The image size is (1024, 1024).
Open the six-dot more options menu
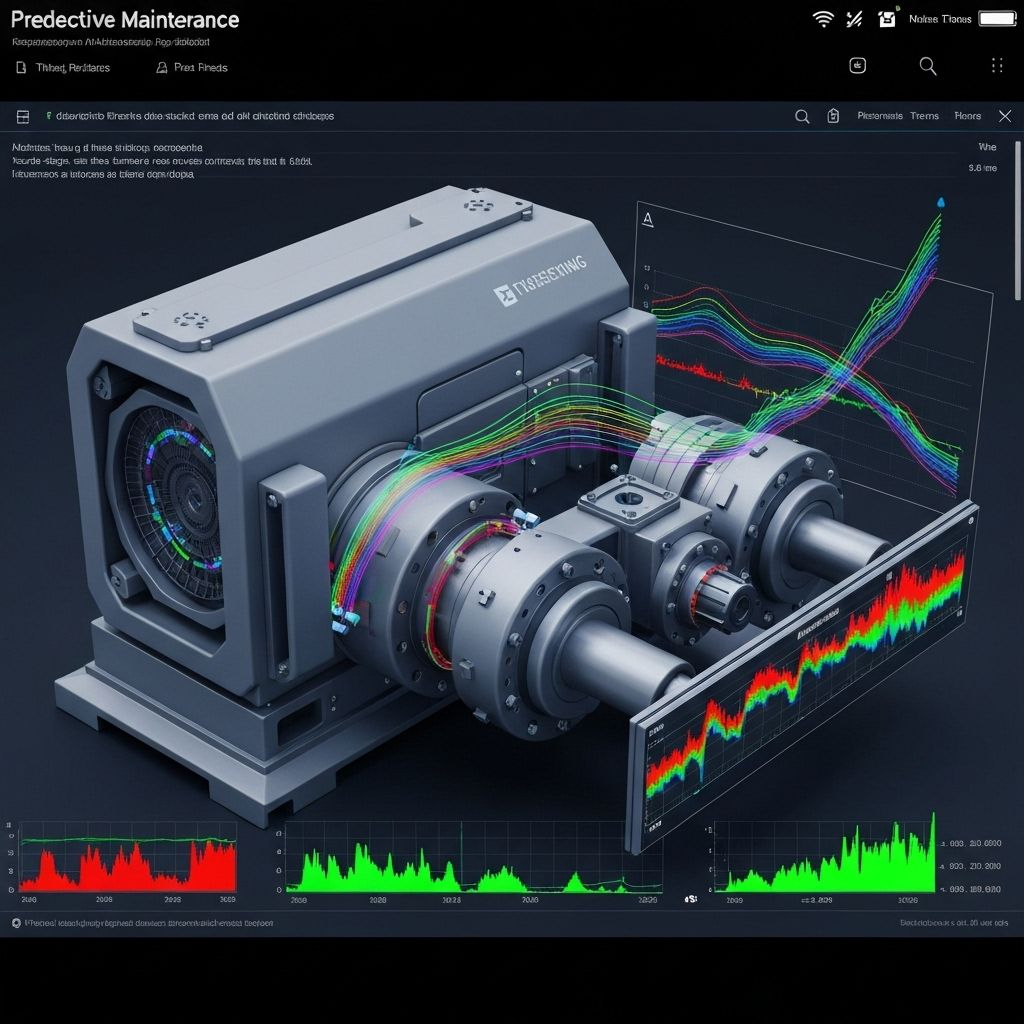pos(996,66)
